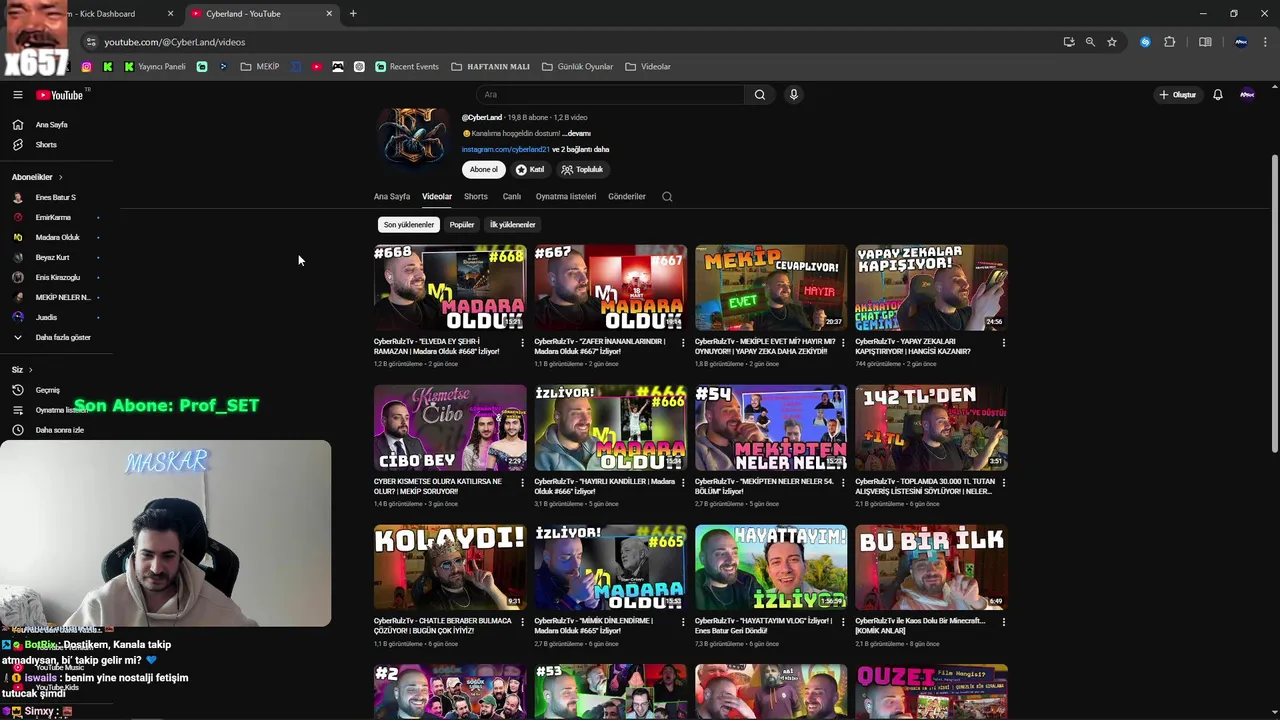Image resolution: width=1280 pixels, height=720 pixels.
Task: Click the zoom magnifier in address bar
Action: [x=1090, y=42]
